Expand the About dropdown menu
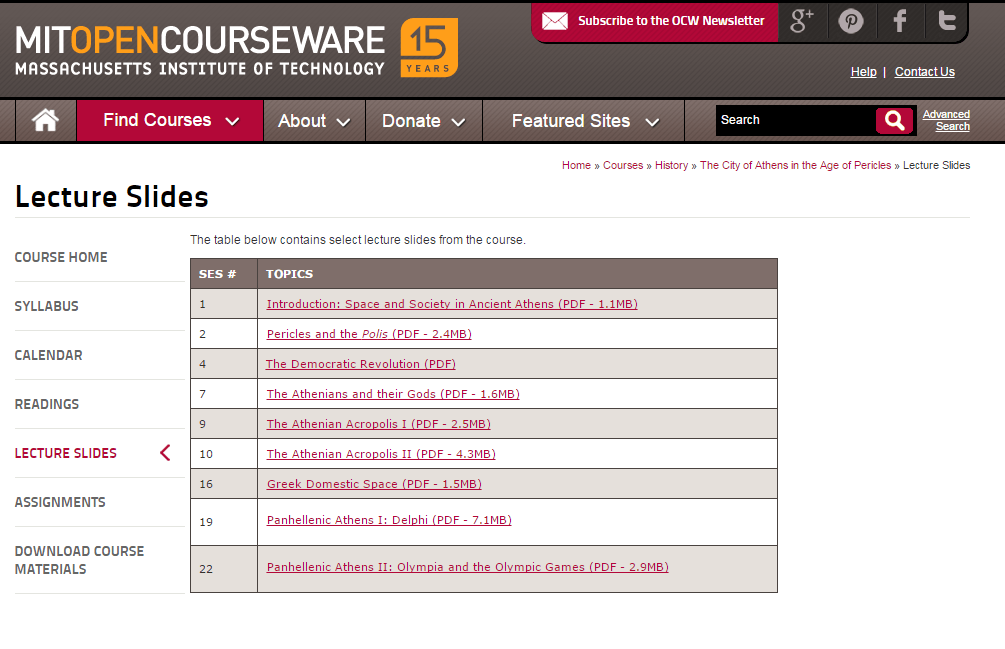This screenshot has width=1005, height=649. [x=313, y=121]
